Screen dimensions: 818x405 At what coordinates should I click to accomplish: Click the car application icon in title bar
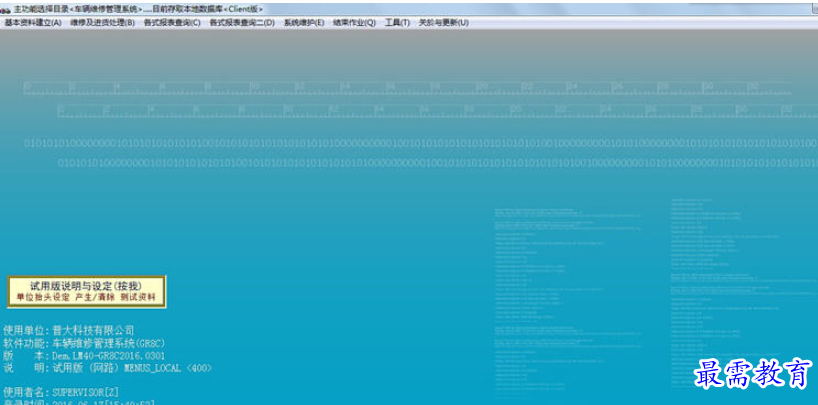6,8
